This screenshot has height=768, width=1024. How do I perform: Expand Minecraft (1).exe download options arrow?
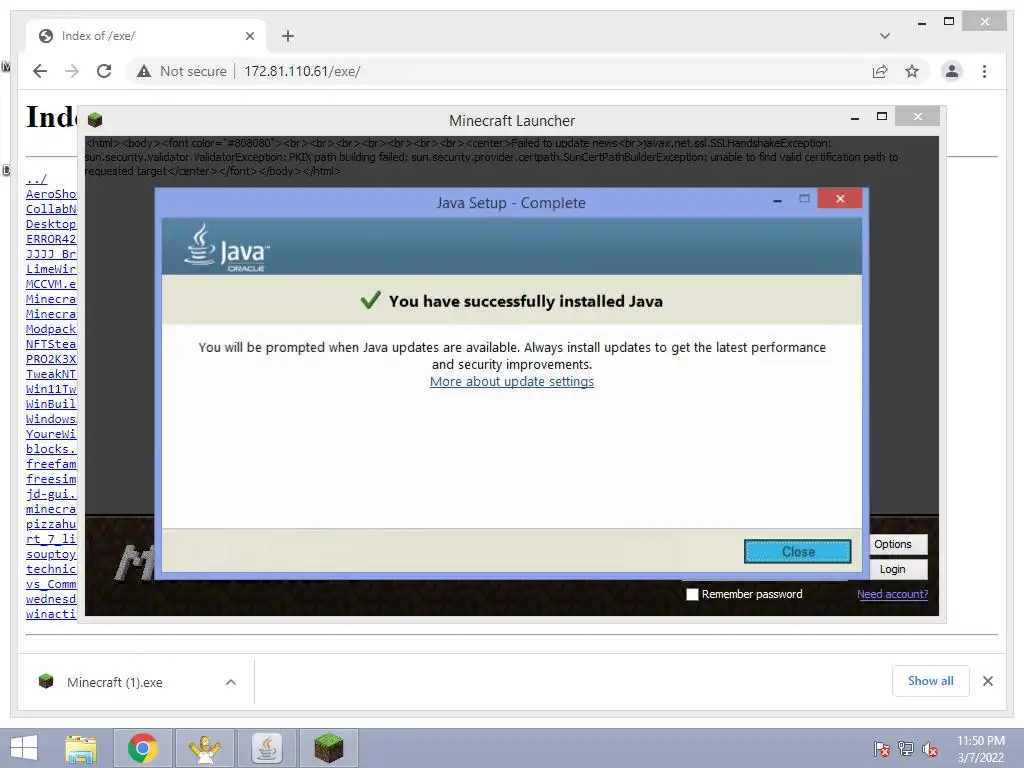(x=231, y=682)
